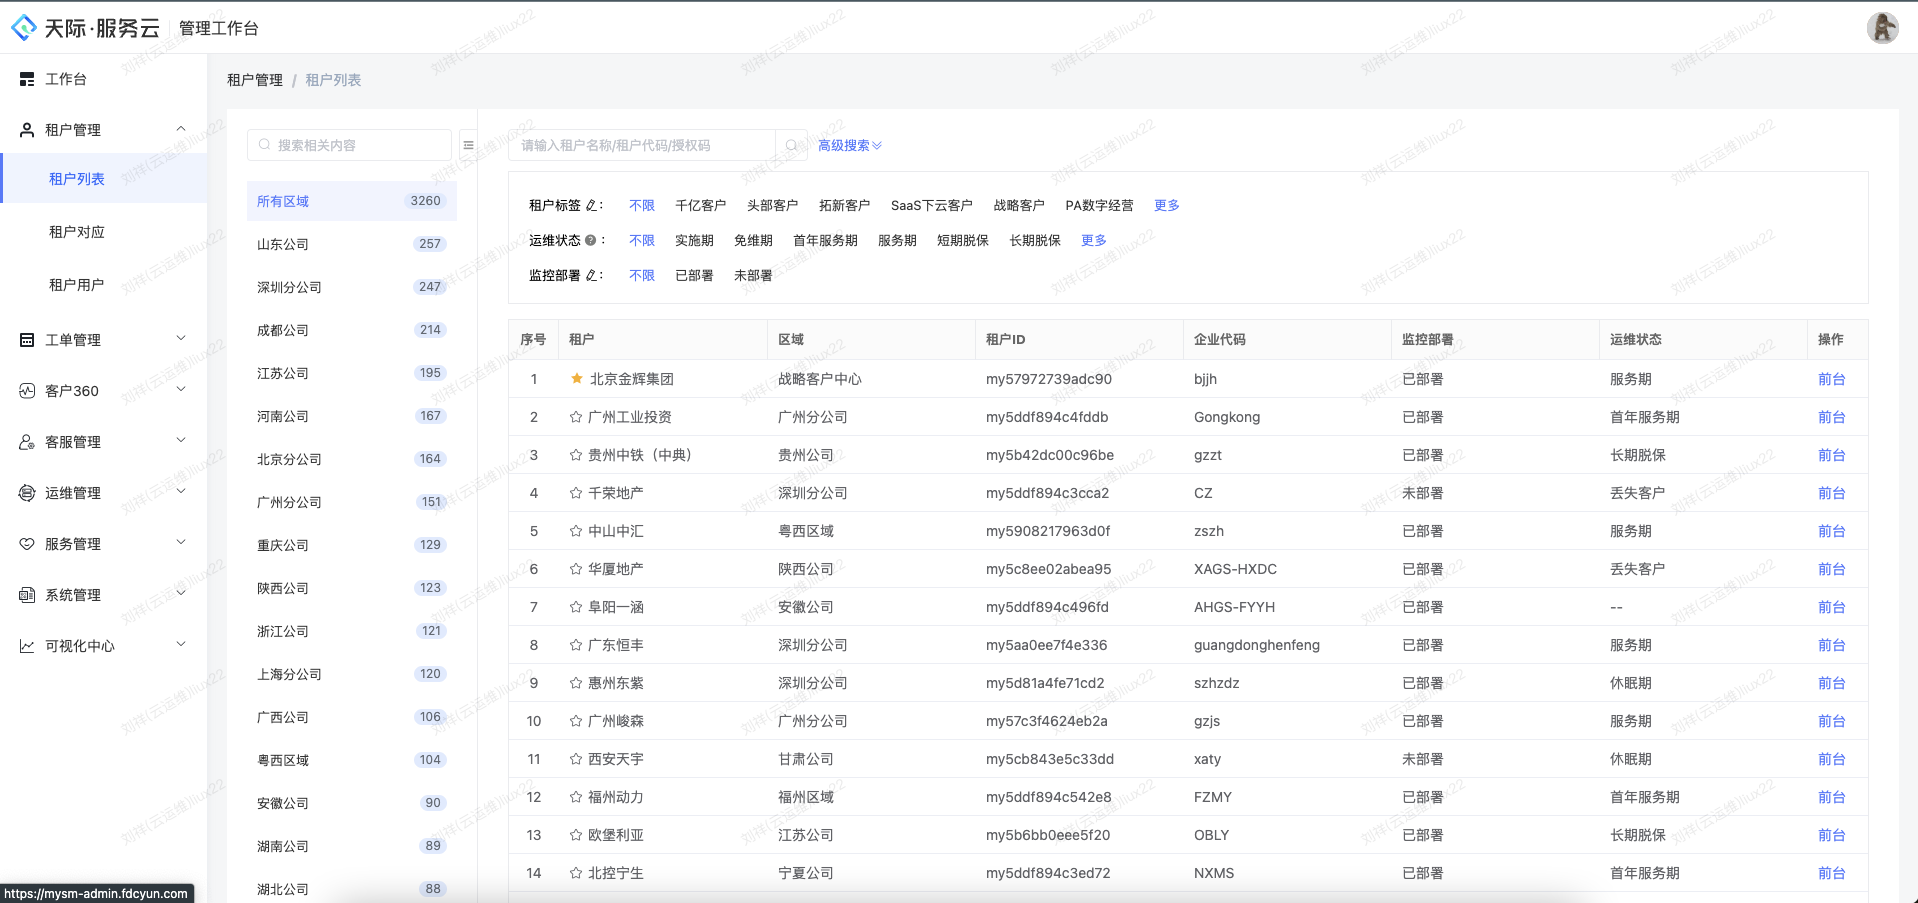1918x903 pixels.
Task: Filter by 未部署 monitoring status
Action: coord(753,275)
